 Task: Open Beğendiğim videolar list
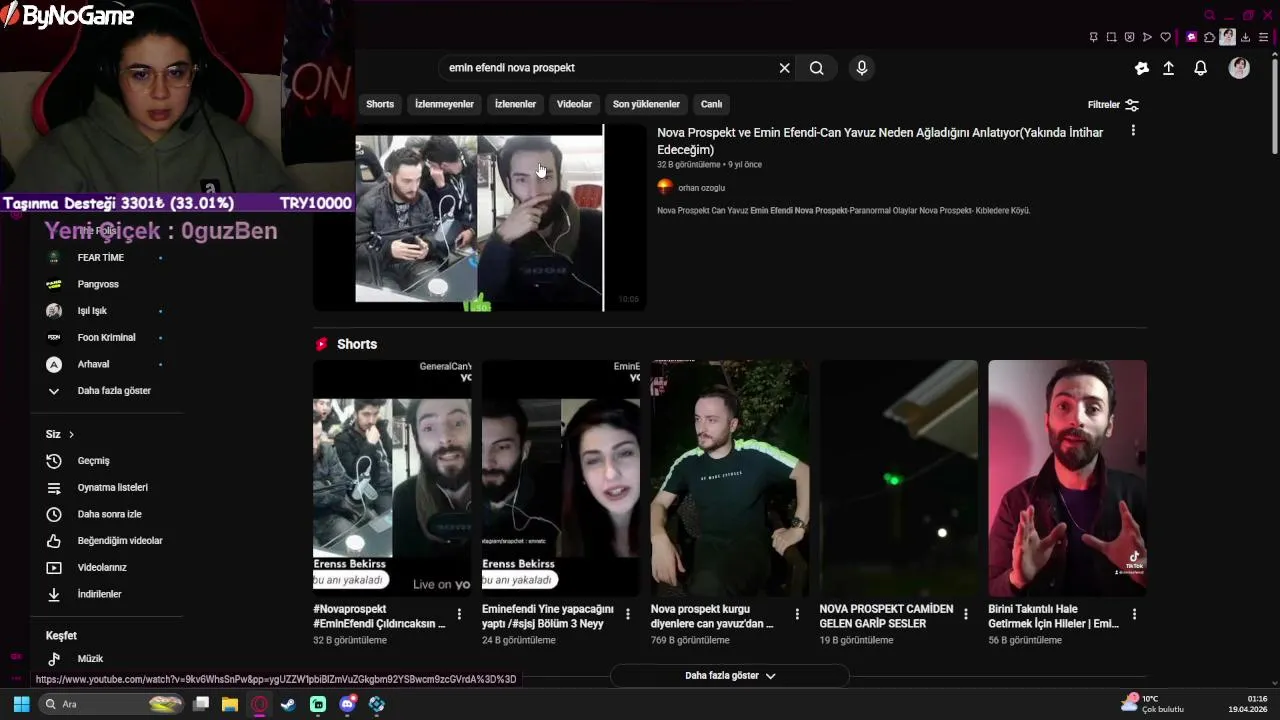[106, 541]
